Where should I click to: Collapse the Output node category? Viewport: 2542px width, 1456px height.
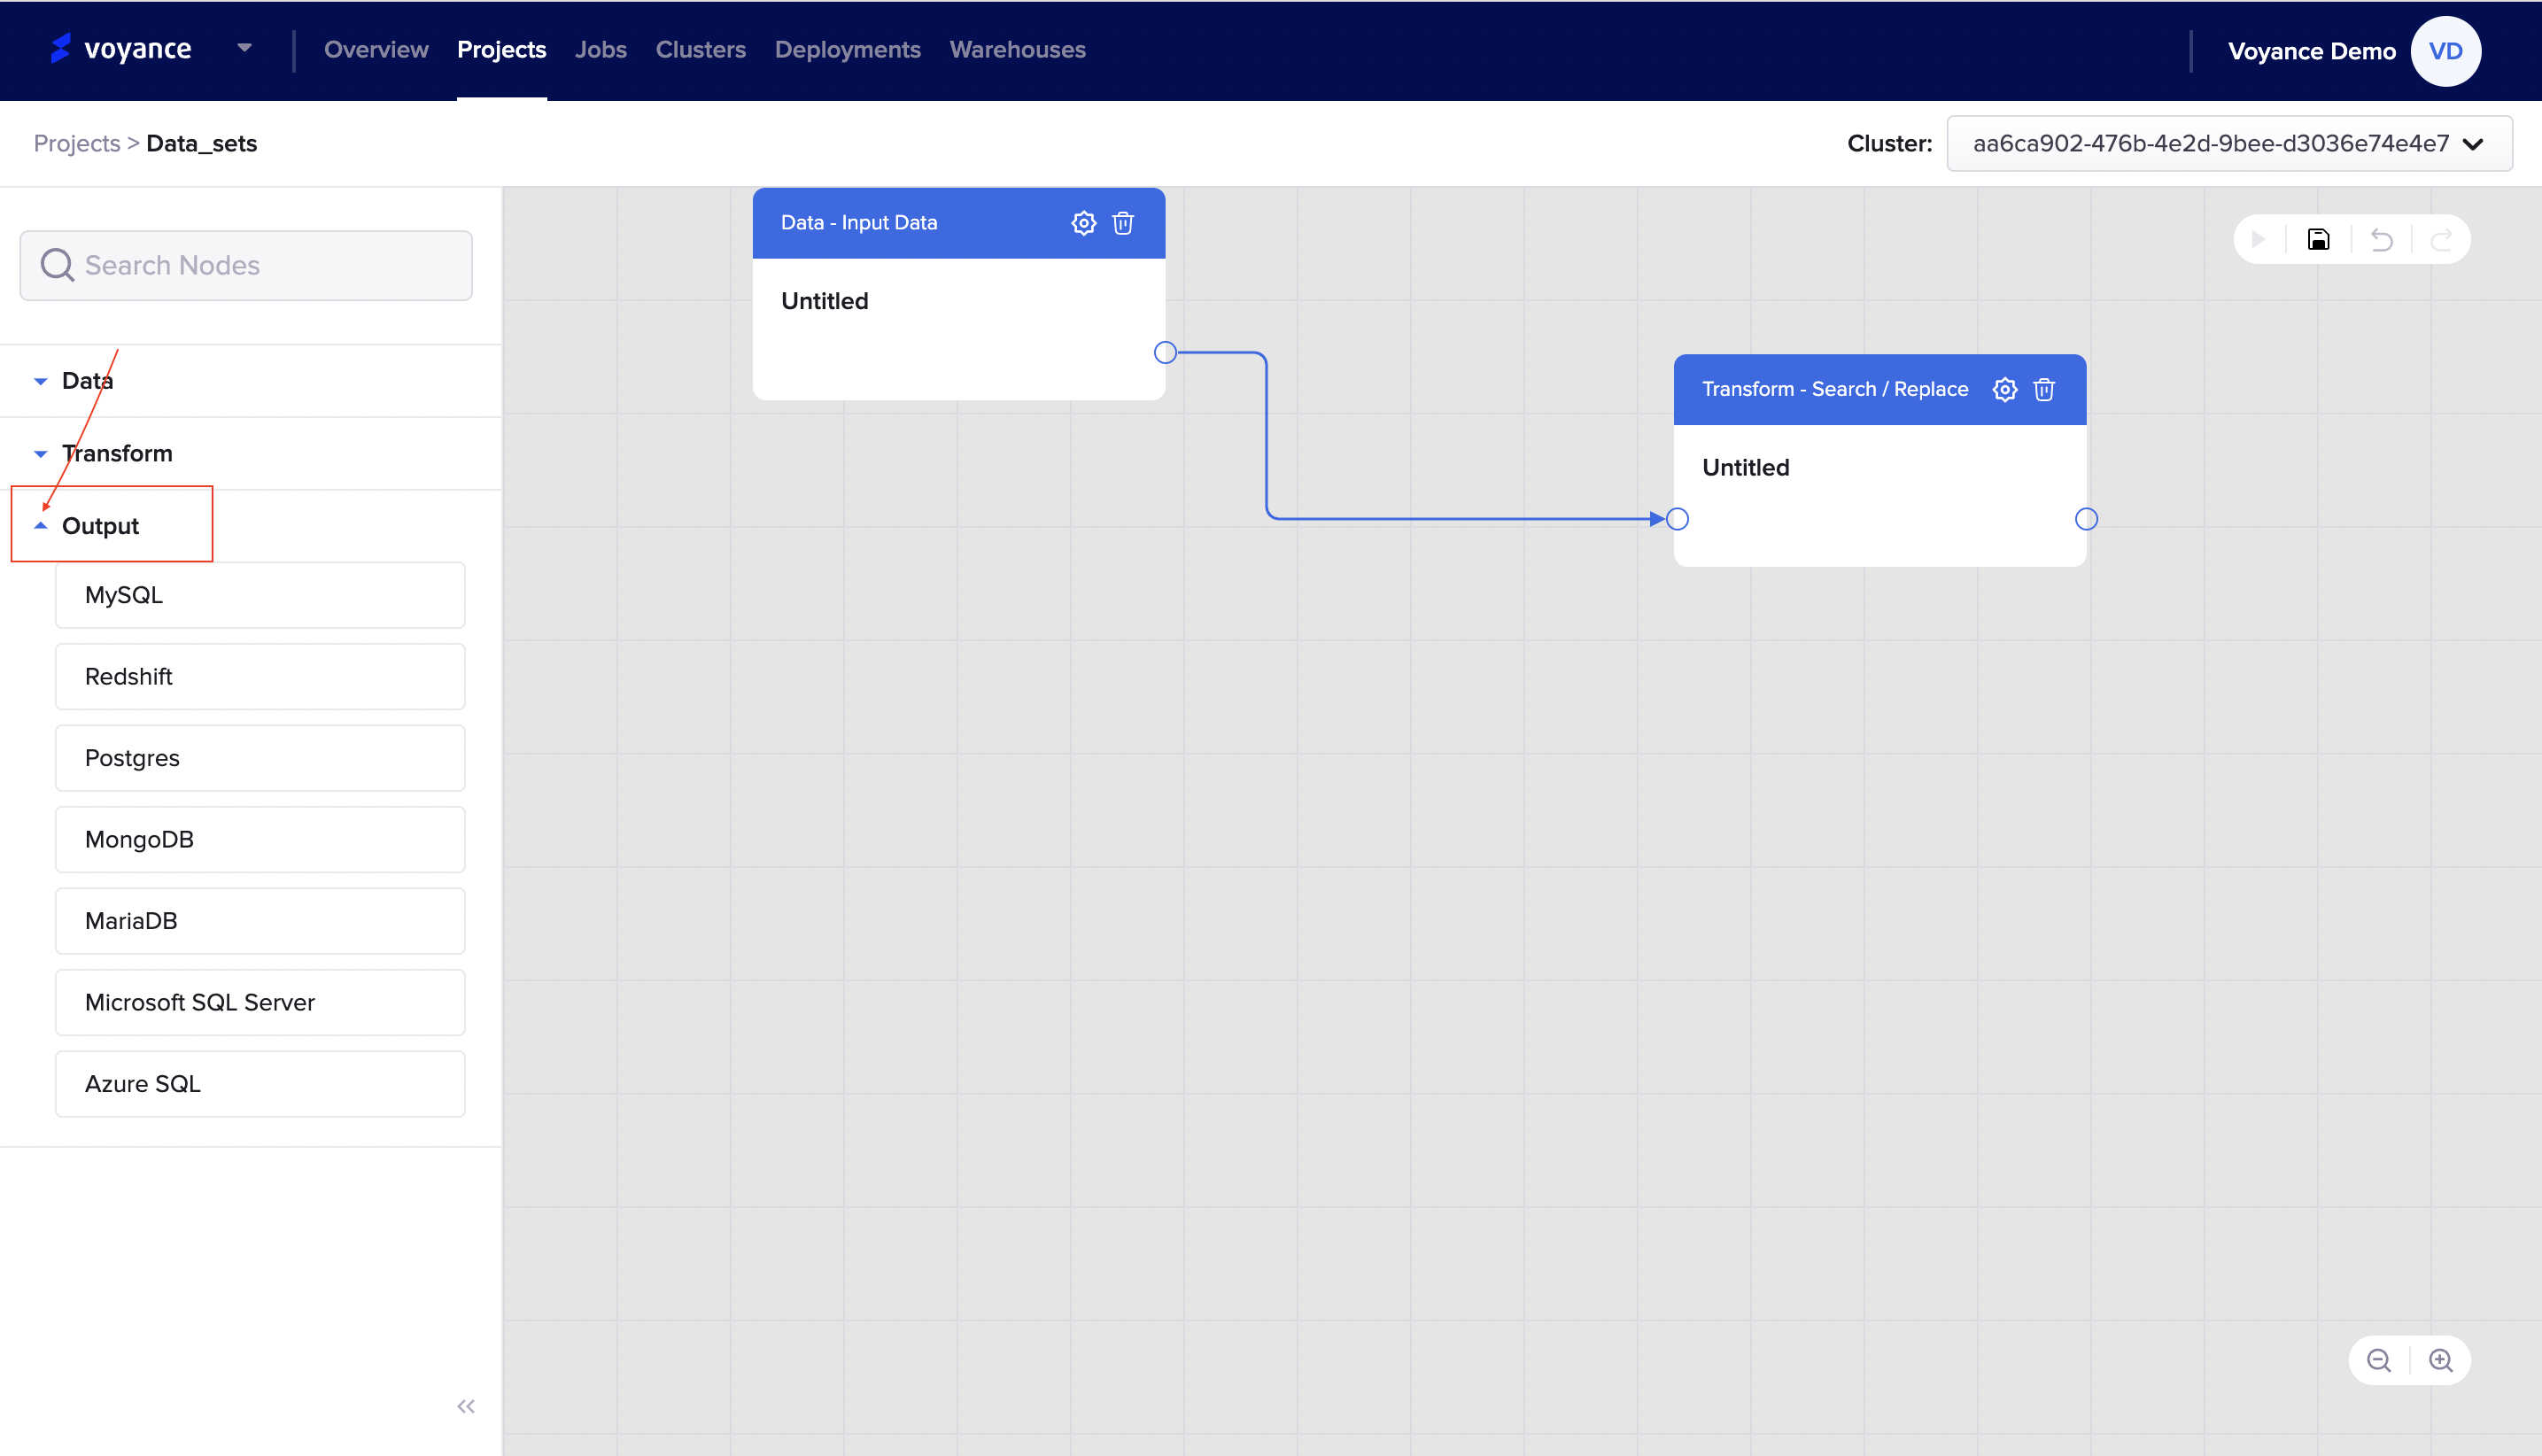pos(100,526)
